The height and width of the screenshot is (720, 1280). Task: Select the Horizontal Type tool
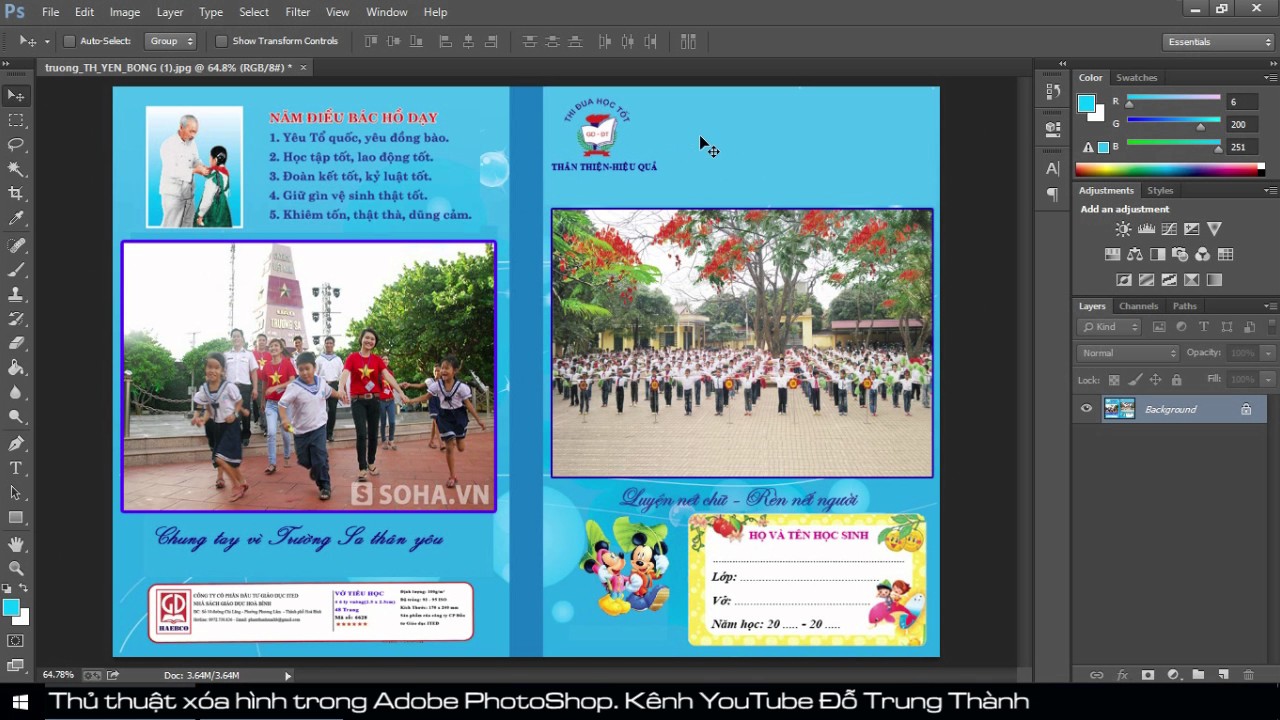(16, 468)
